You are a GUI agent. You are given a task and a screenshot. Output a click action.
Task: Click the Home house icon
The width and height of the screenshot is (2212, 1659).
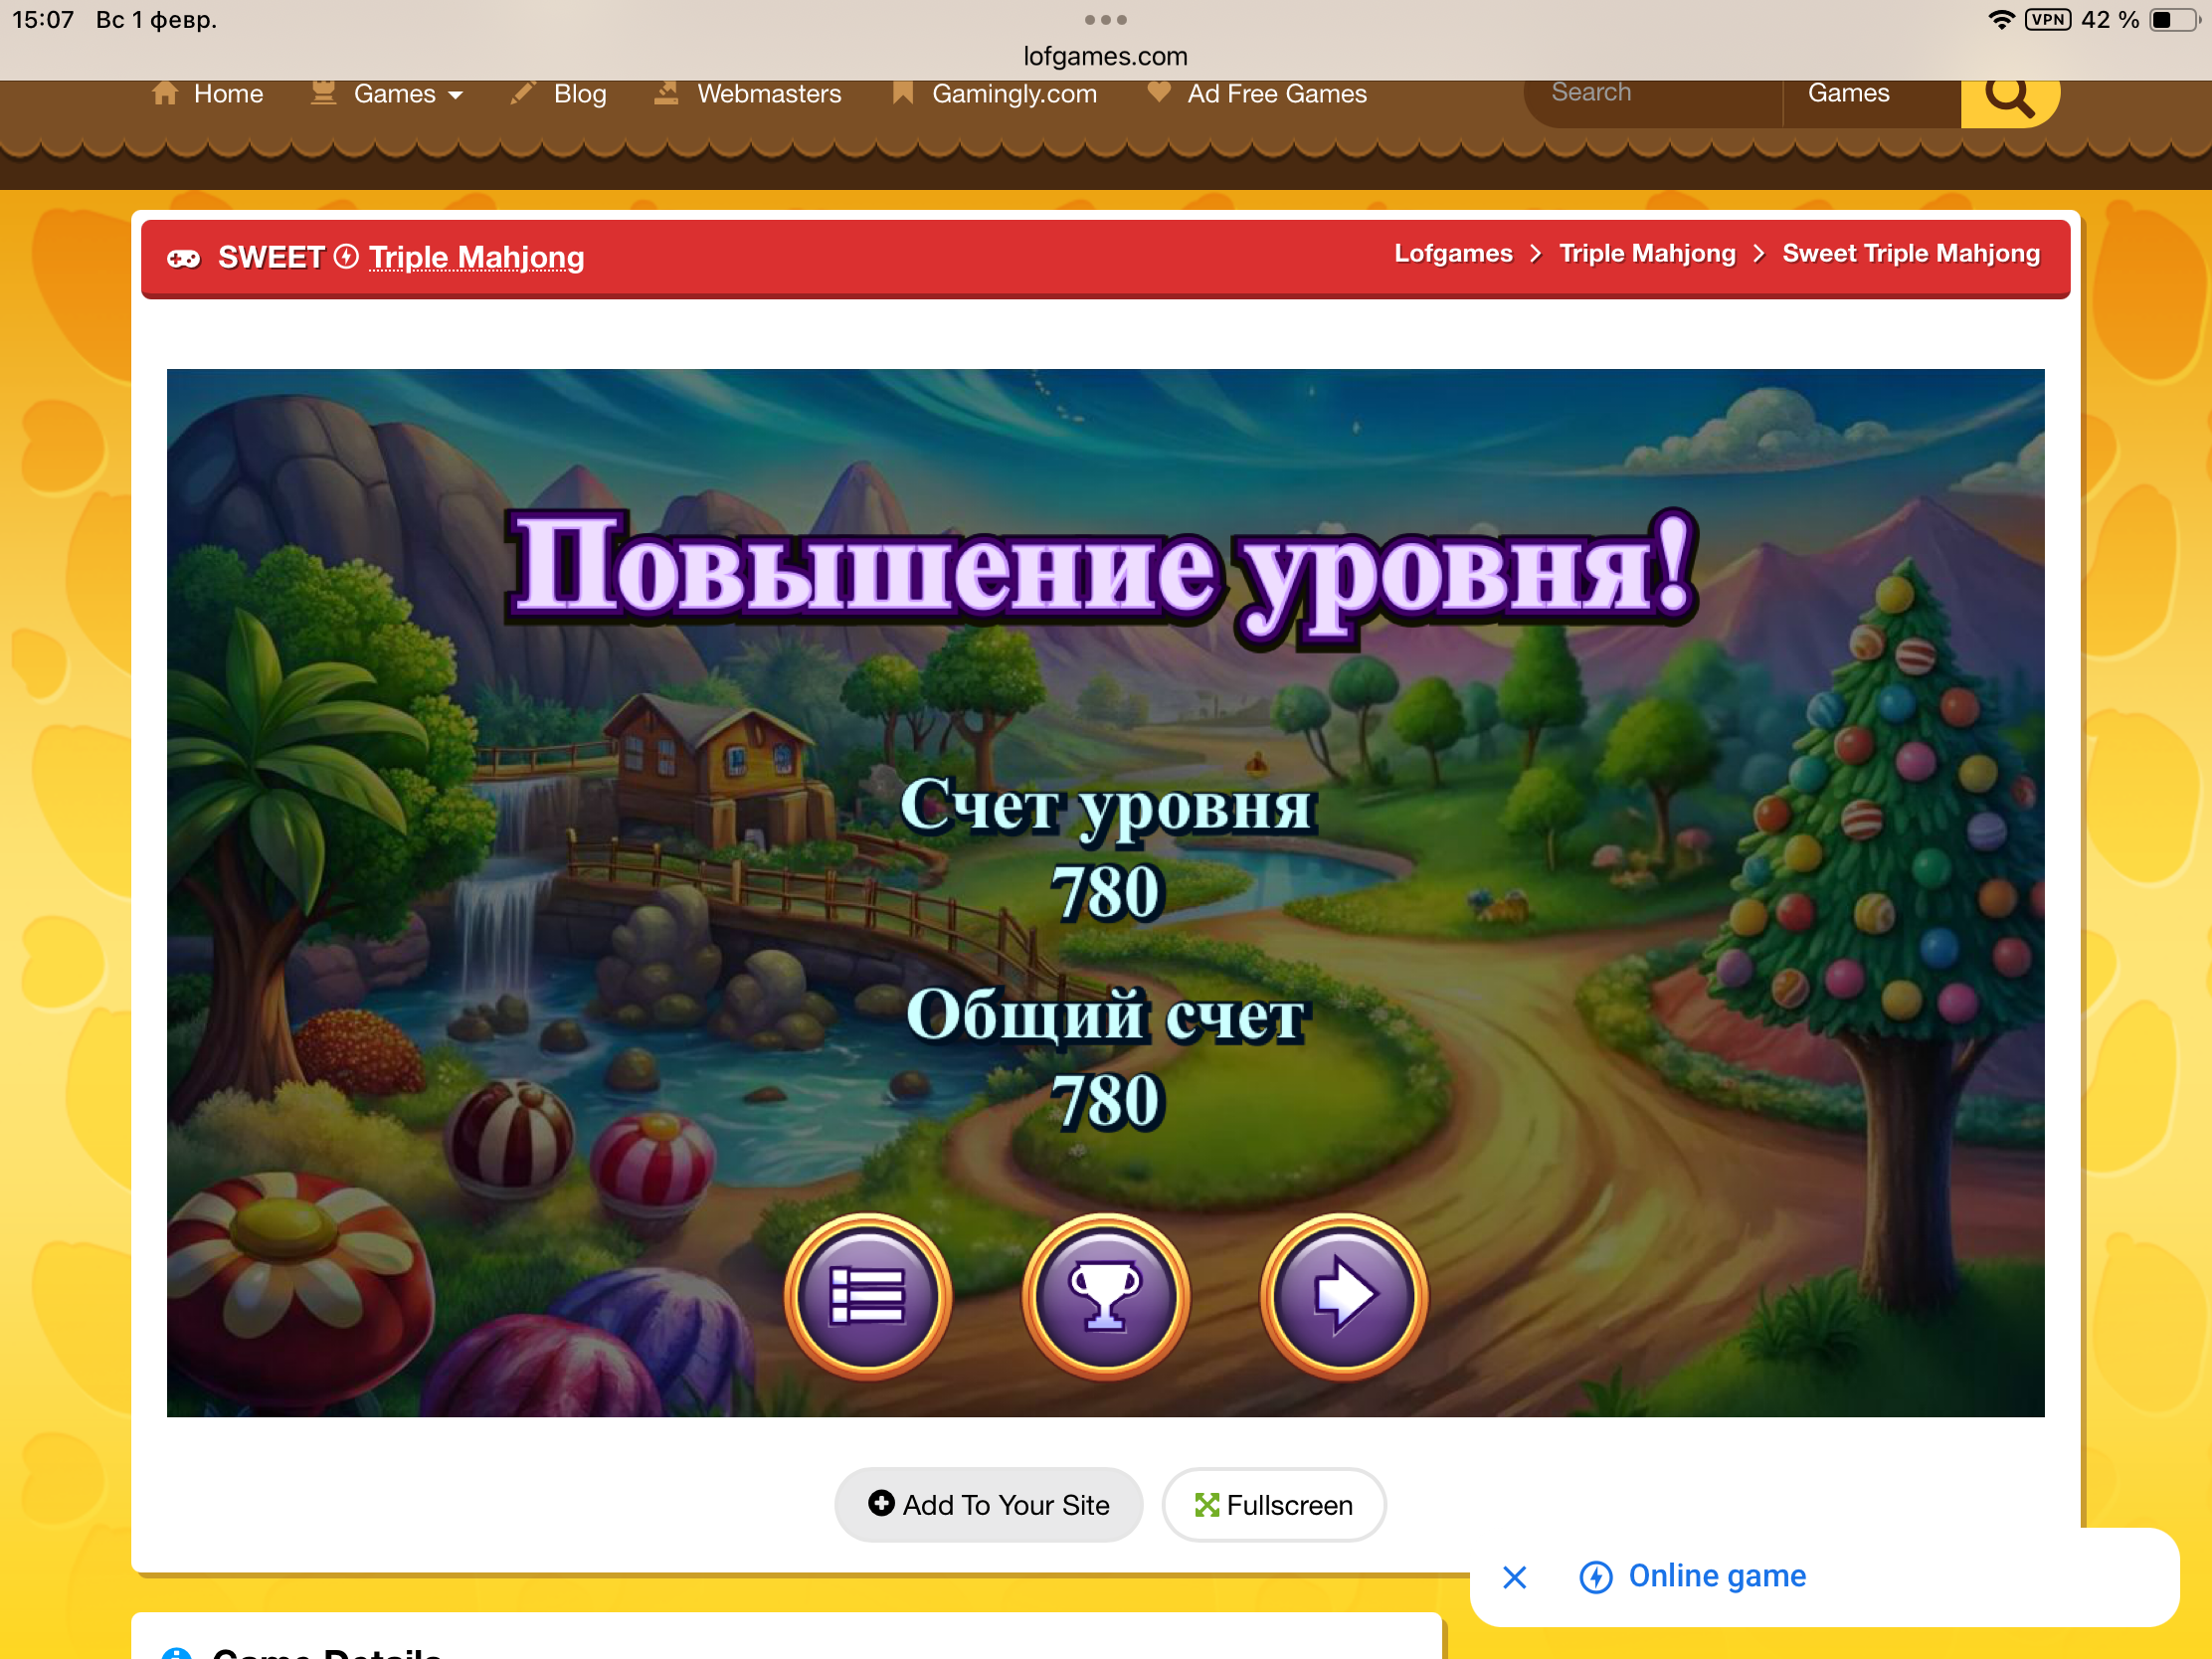[165, 94]
